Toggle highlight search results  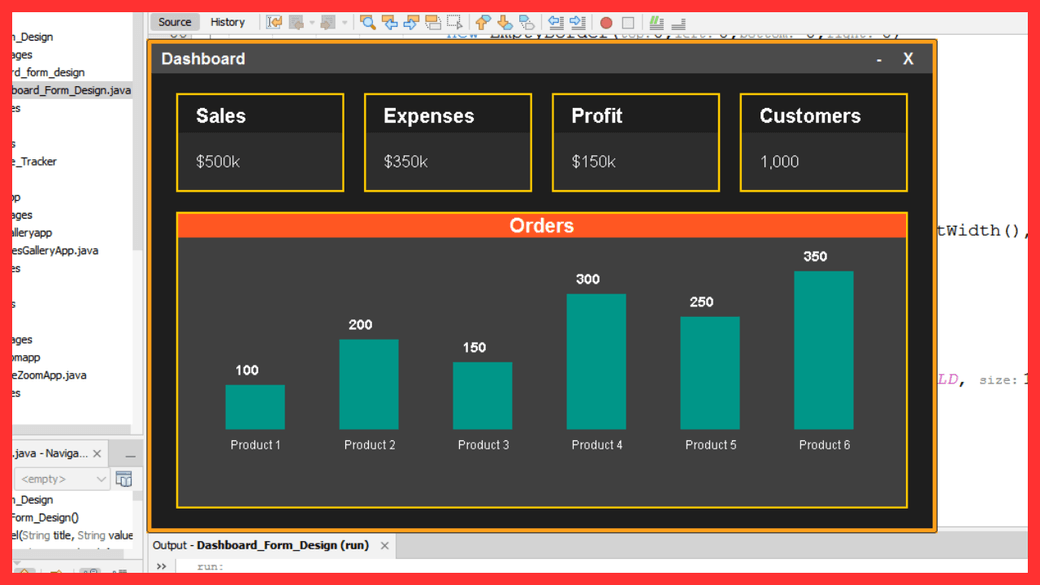(x=432, y=21)
